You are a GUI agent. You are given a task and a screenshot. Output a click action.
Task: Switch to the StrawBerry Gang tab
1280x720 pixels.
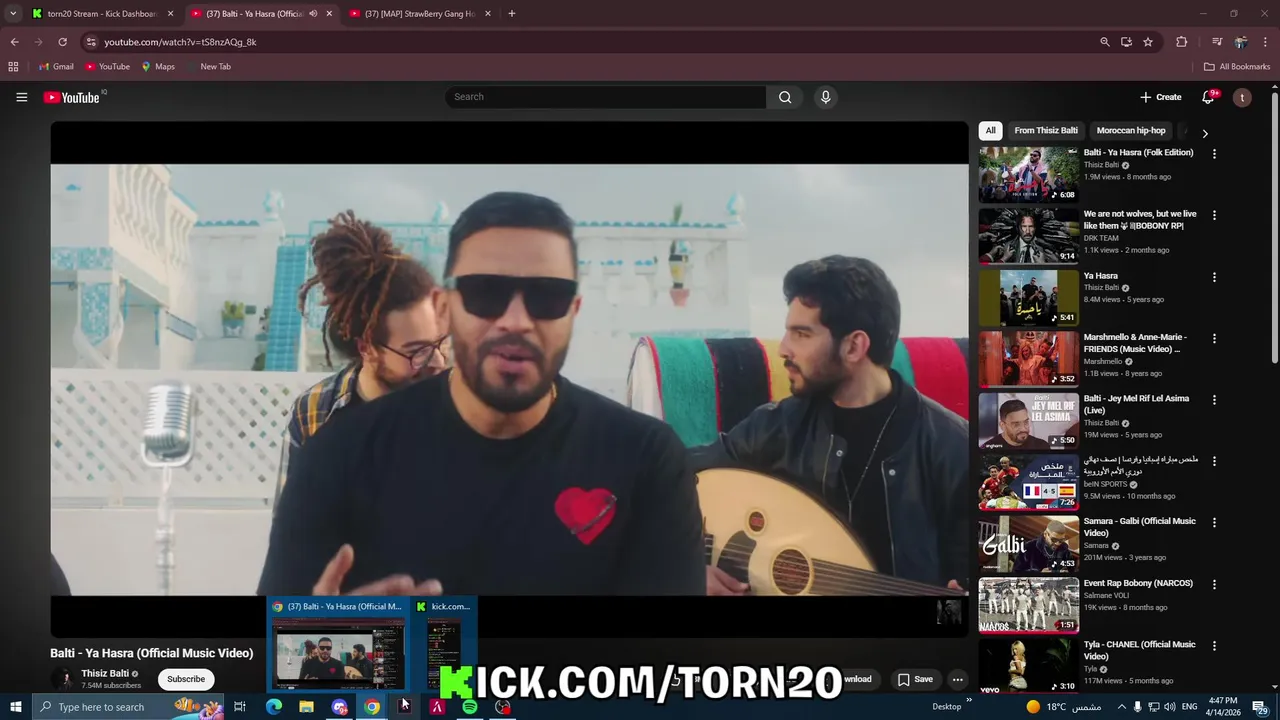coord(420,14)
